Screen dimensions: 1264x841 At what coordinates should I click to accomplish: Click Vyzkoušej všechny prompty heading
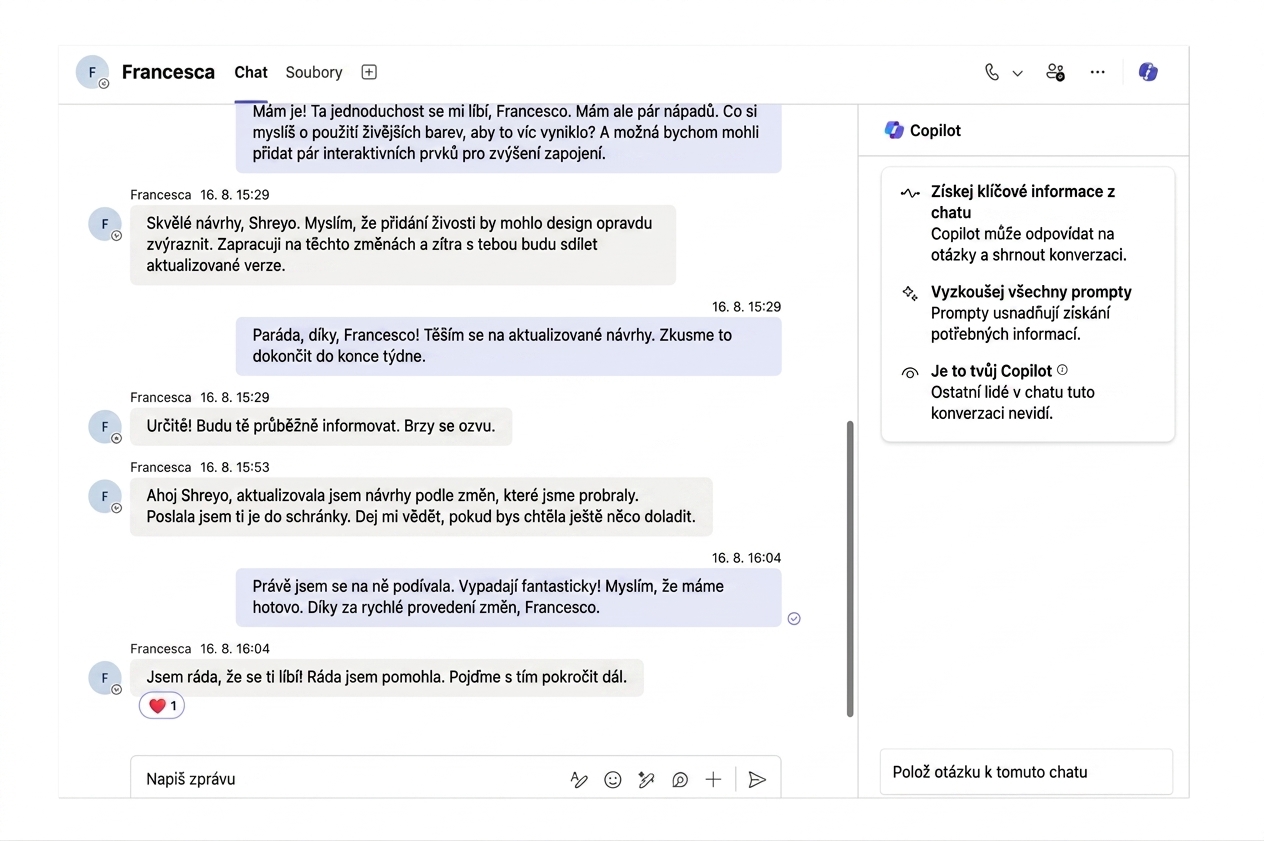point(1031,292)
